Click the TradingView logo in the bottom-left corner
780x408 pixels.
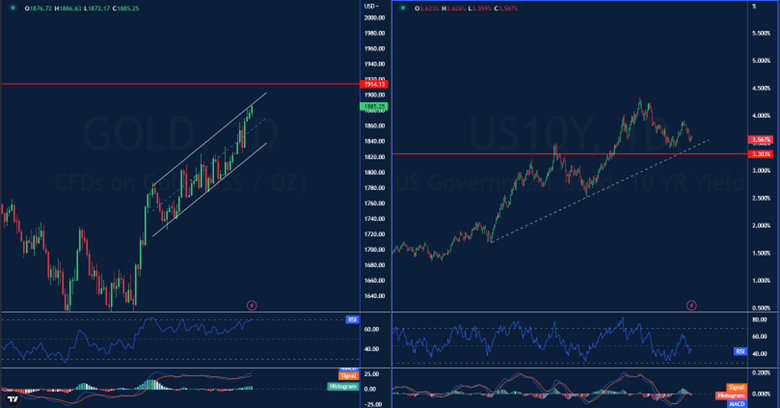13,399
